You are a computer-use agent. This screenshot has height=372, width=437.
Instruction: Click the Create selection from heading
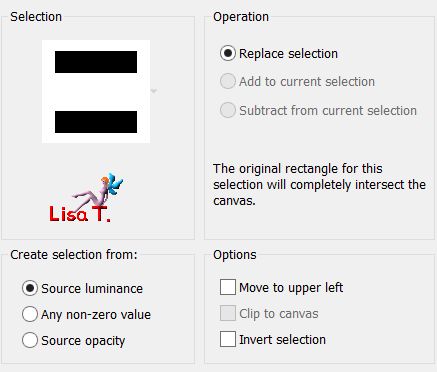point(74,255)
